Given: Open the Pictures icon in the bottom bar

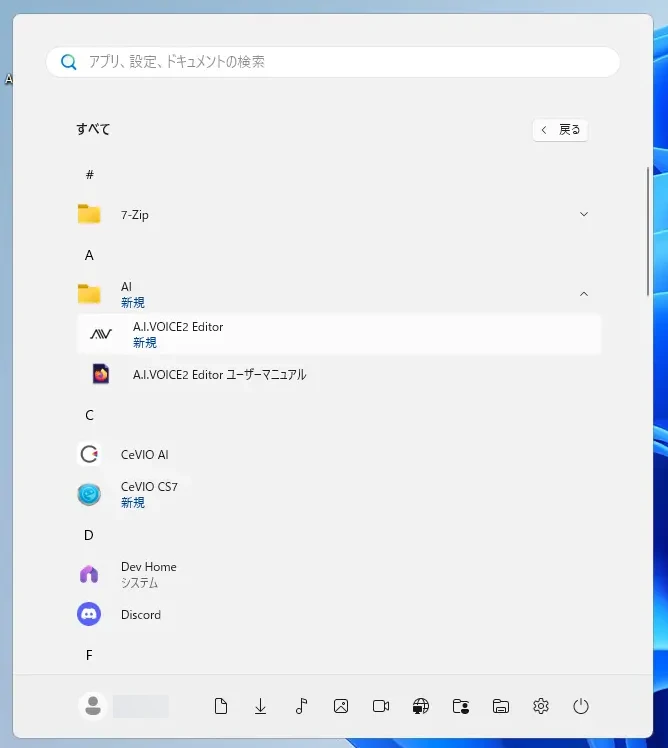Looking at the screenshot, I should (341, 706).
